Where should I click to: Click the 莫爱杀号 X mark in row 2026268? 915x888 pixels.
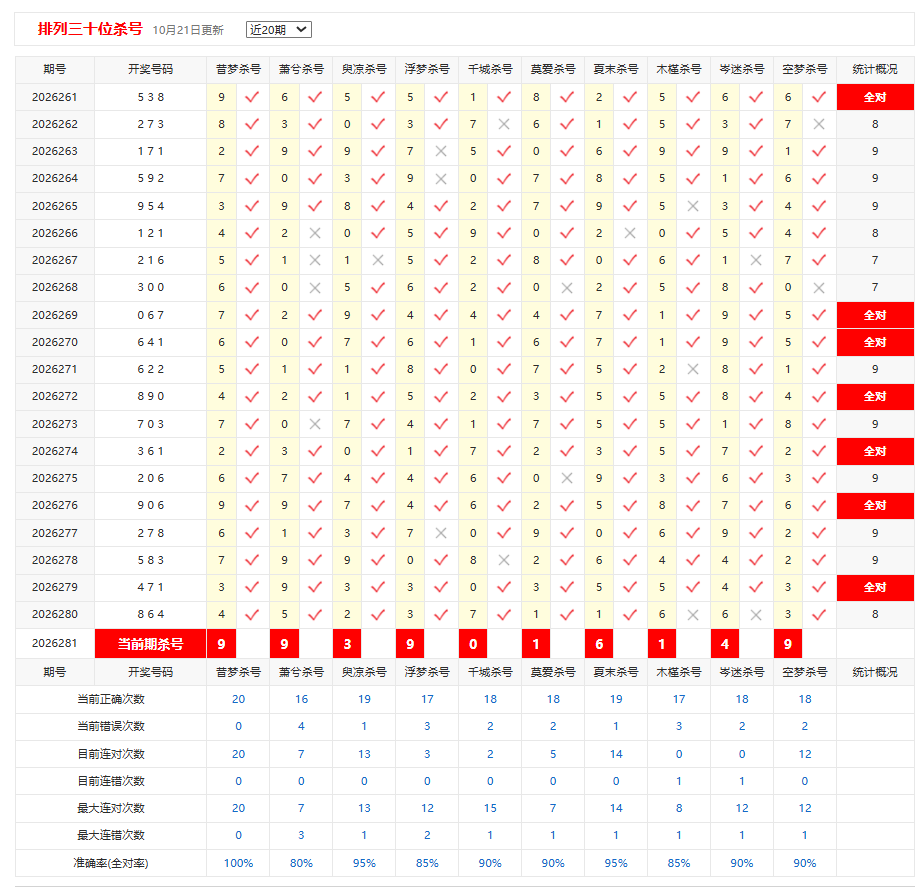[x=567, y=288]
